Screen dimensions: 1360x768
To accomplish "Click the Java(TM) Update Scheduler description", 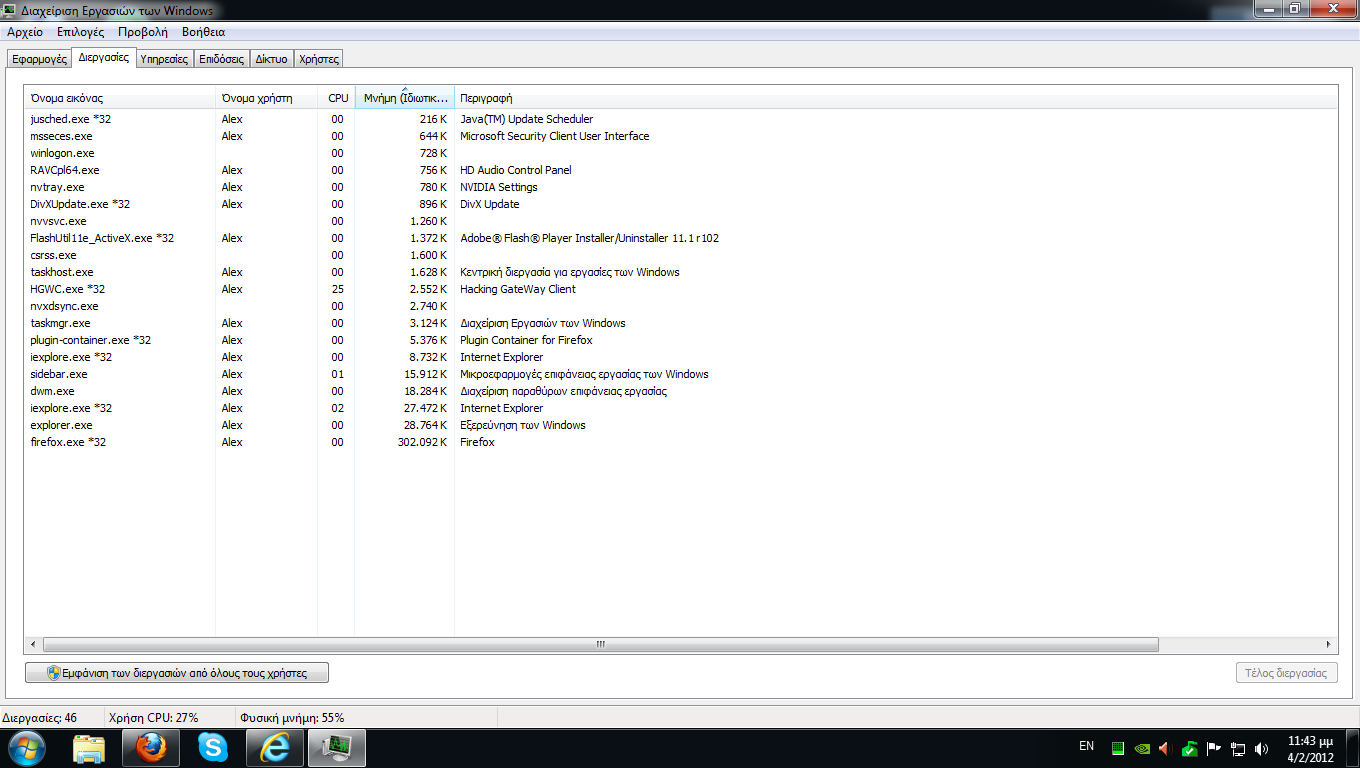I will (526, 119).
